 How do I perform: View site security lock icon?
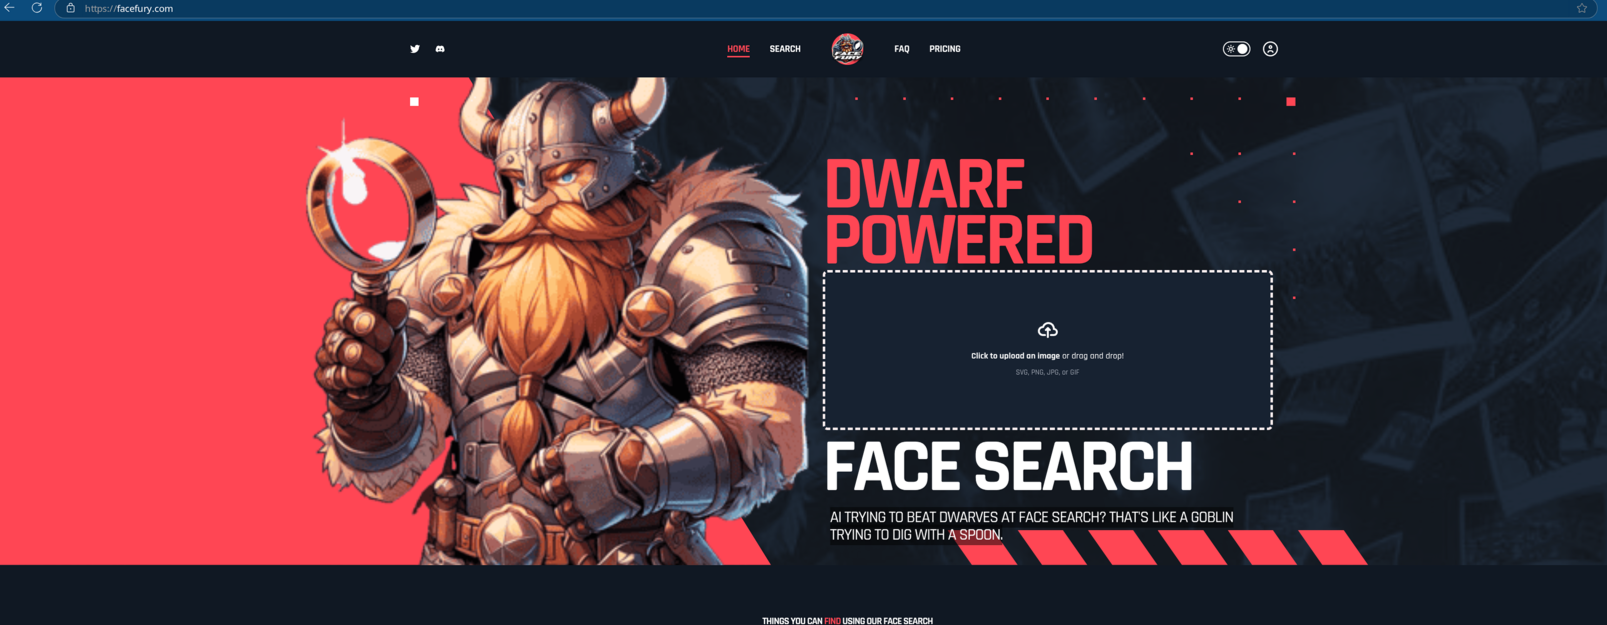click(70, 8)
